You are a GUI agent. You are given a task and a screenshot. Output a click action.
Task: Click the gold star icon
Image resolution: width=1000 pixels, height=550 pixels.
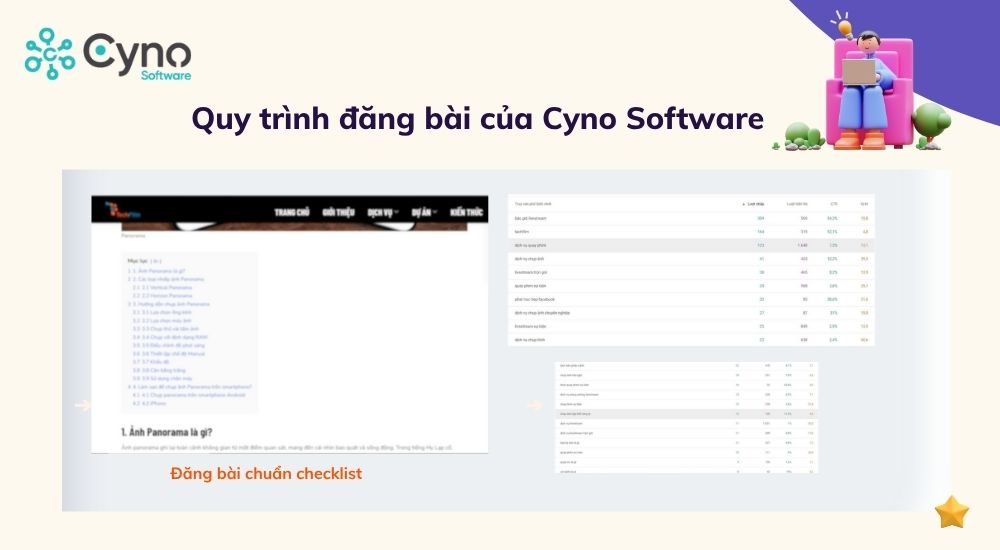tap(951, 512)
